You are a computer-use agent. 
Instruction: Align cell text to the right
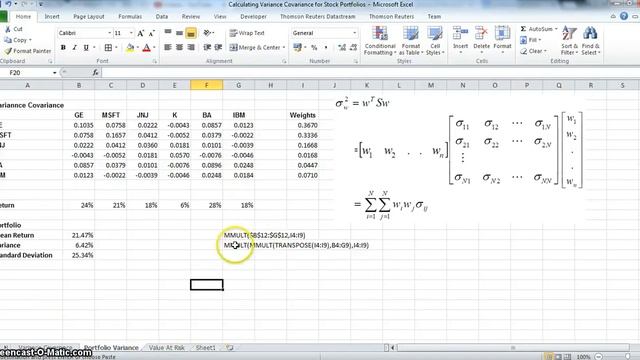point(191,48)
